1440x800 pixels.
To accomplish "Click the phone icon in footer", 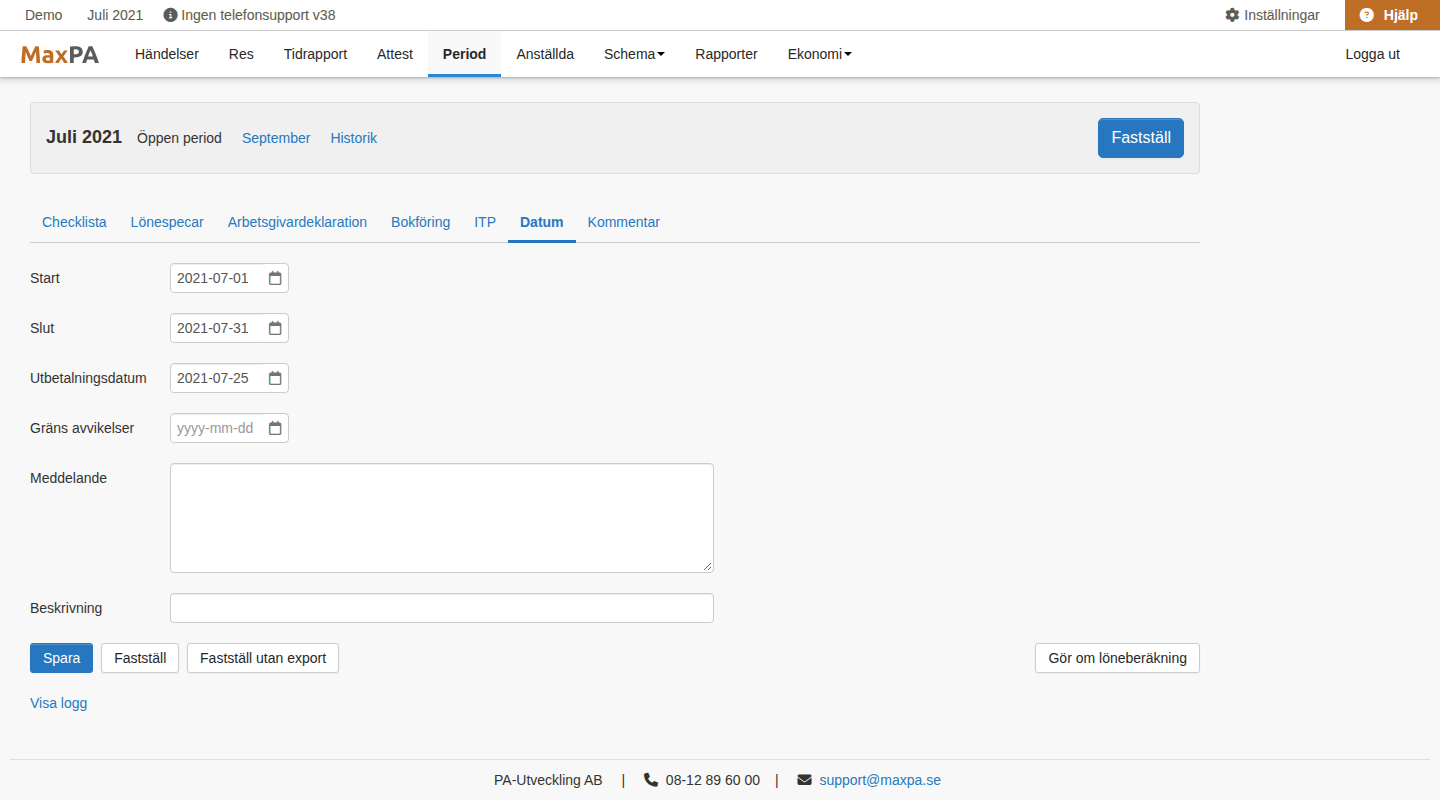I will [651, 780].
